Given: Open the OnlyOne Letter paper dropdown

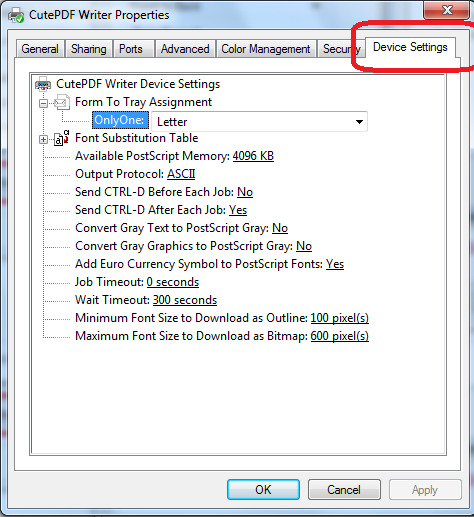Looking at the screenshot, I should click(259, 122).
